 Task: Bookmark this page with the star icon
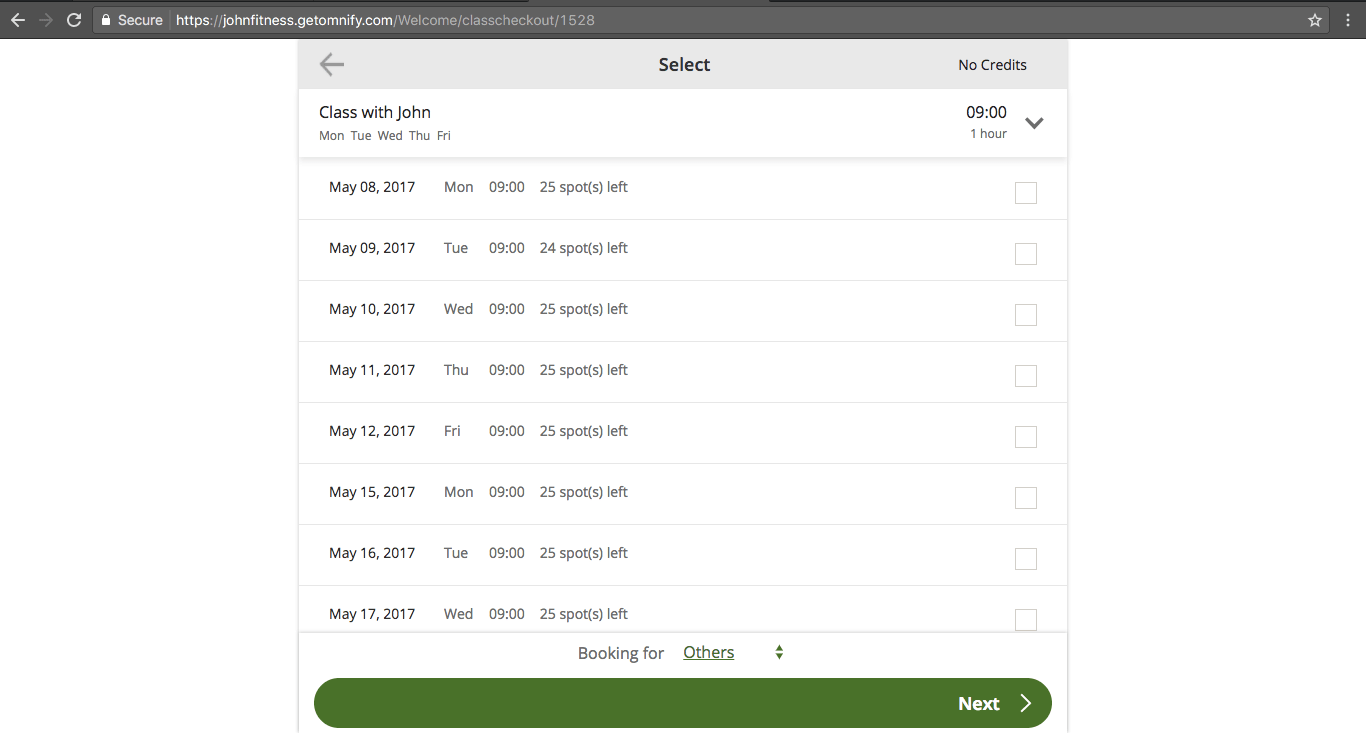click(1315, 20)
